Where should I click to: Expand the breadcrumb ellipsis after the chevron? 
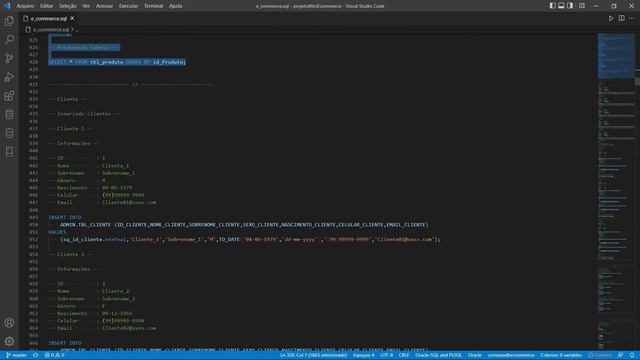(77, 30)
